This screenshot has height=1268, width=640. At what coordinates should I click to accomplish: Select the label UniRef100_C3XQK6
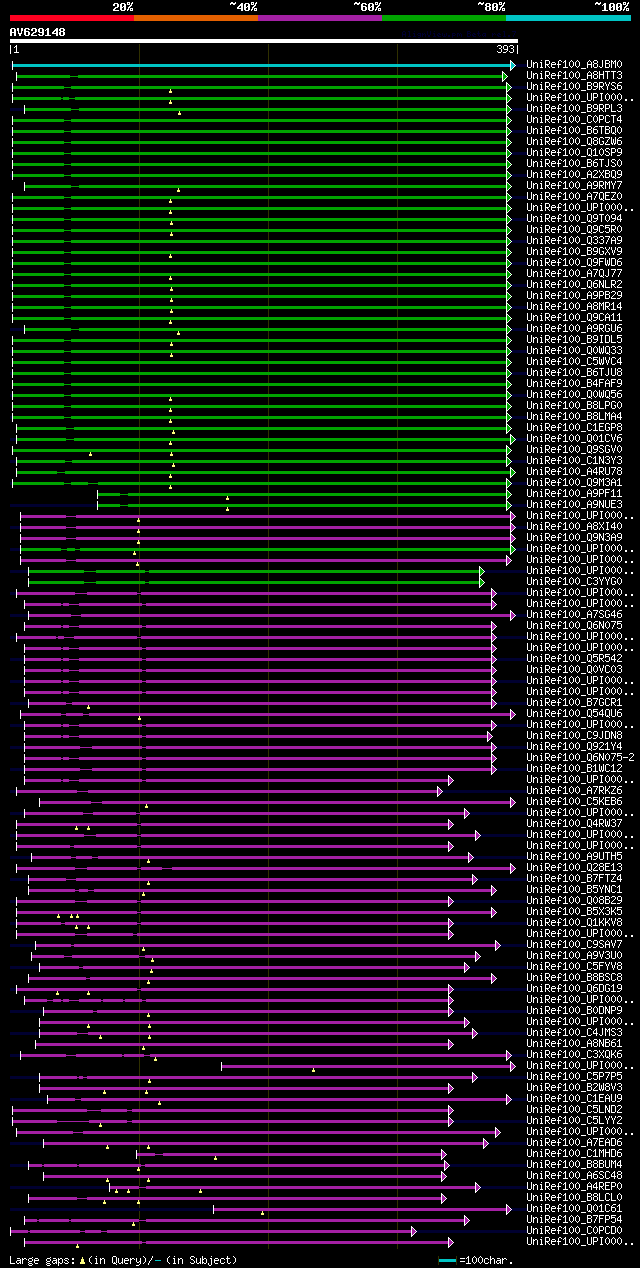click(x=575, y=1055)
